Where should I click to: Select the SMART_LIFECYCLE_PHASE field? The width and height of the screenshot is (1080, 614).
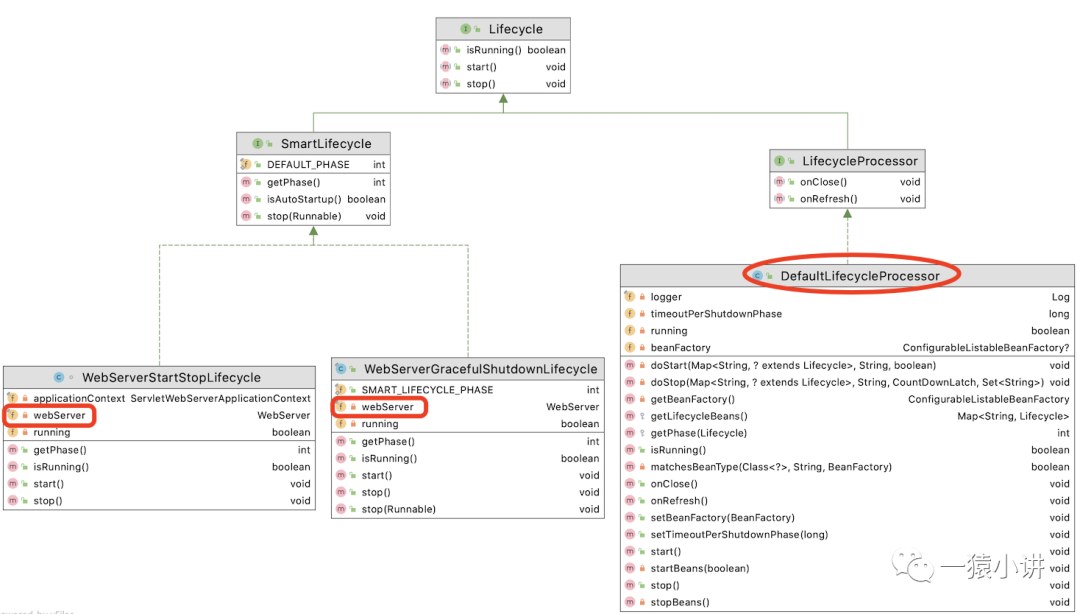click(468, 389)
